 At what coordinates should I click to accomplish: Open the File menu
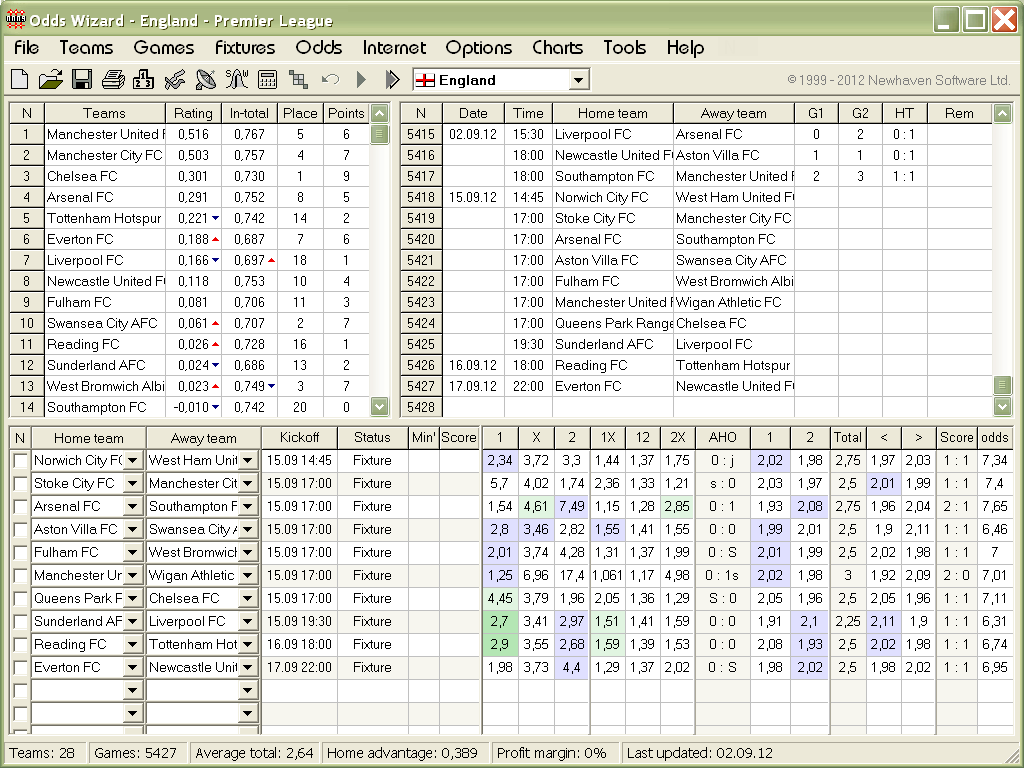coord(27,48)
